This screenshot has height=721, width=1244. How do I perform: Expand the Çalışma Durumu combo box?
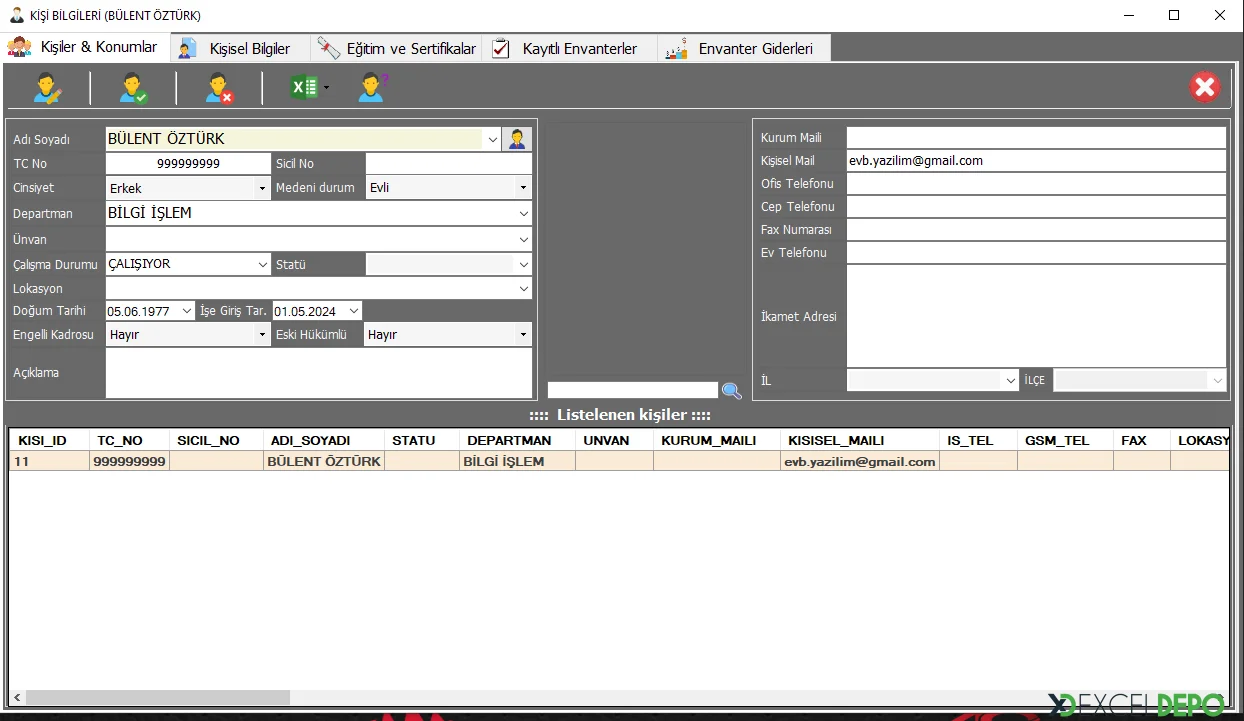click(262, 265)
